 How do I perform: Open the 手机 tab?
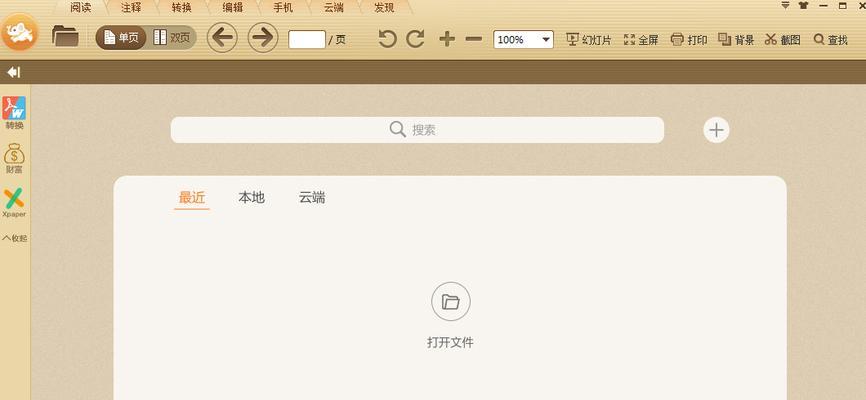283,8
